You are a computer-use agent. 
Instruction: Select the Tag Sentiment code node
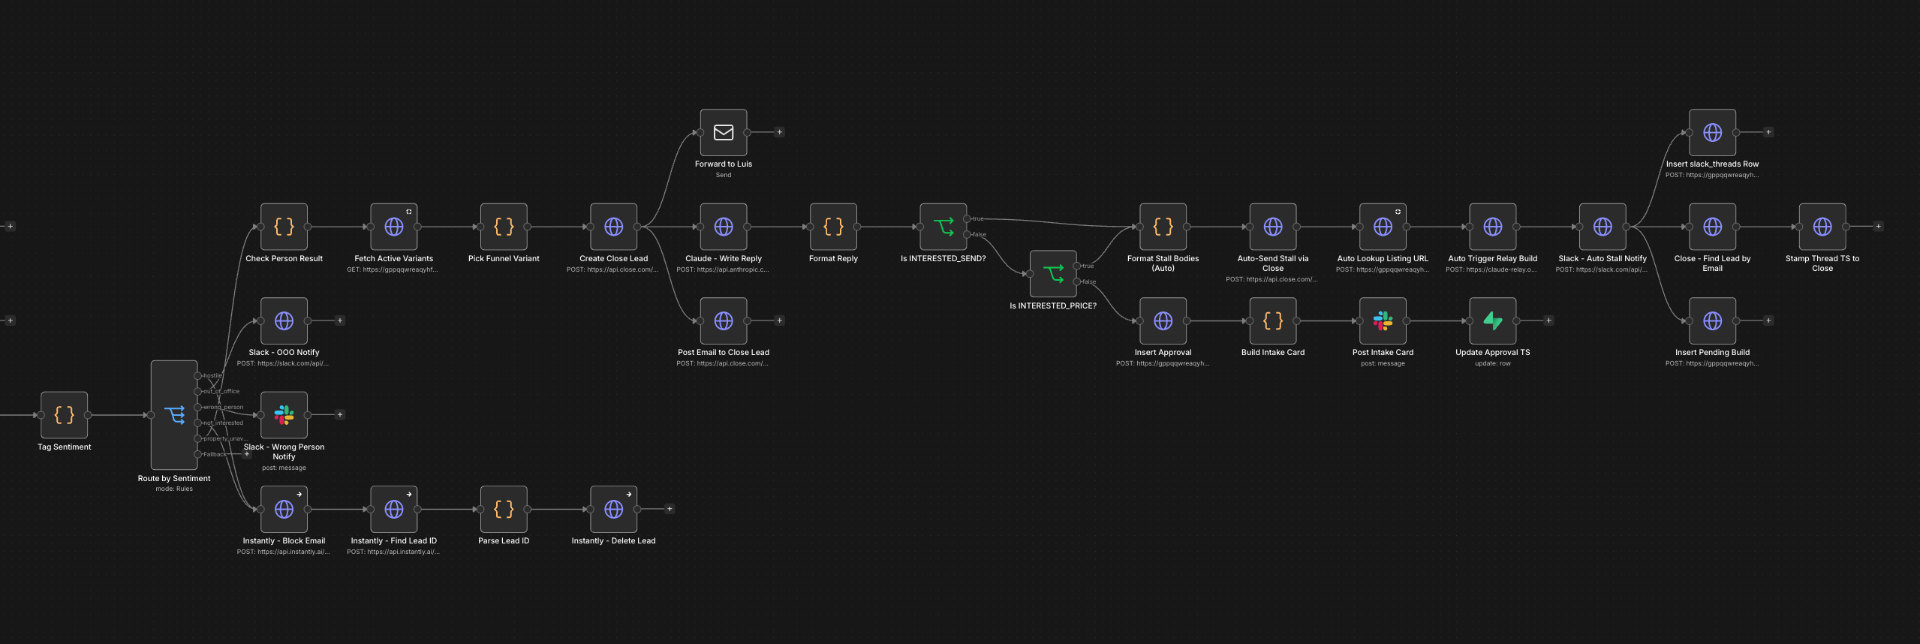[x=64, y=415]
